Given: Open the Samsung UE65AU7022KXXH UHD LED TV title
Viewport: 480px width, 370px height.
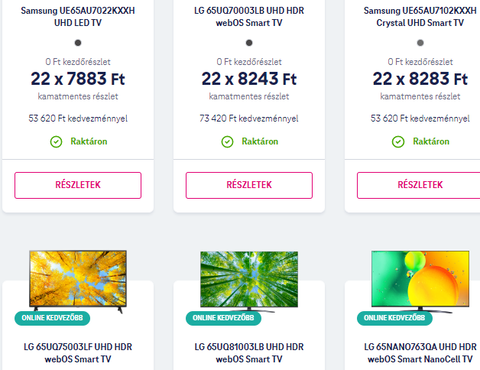Looking at the screenshot, I should (x=78, y=17).
